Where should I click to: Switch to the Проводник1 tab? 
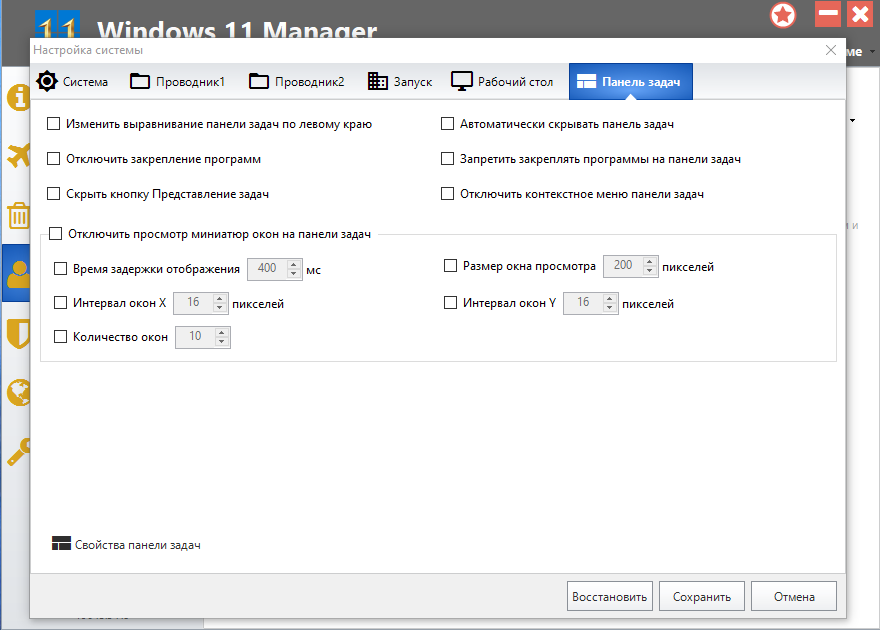(x=177, y=82)
